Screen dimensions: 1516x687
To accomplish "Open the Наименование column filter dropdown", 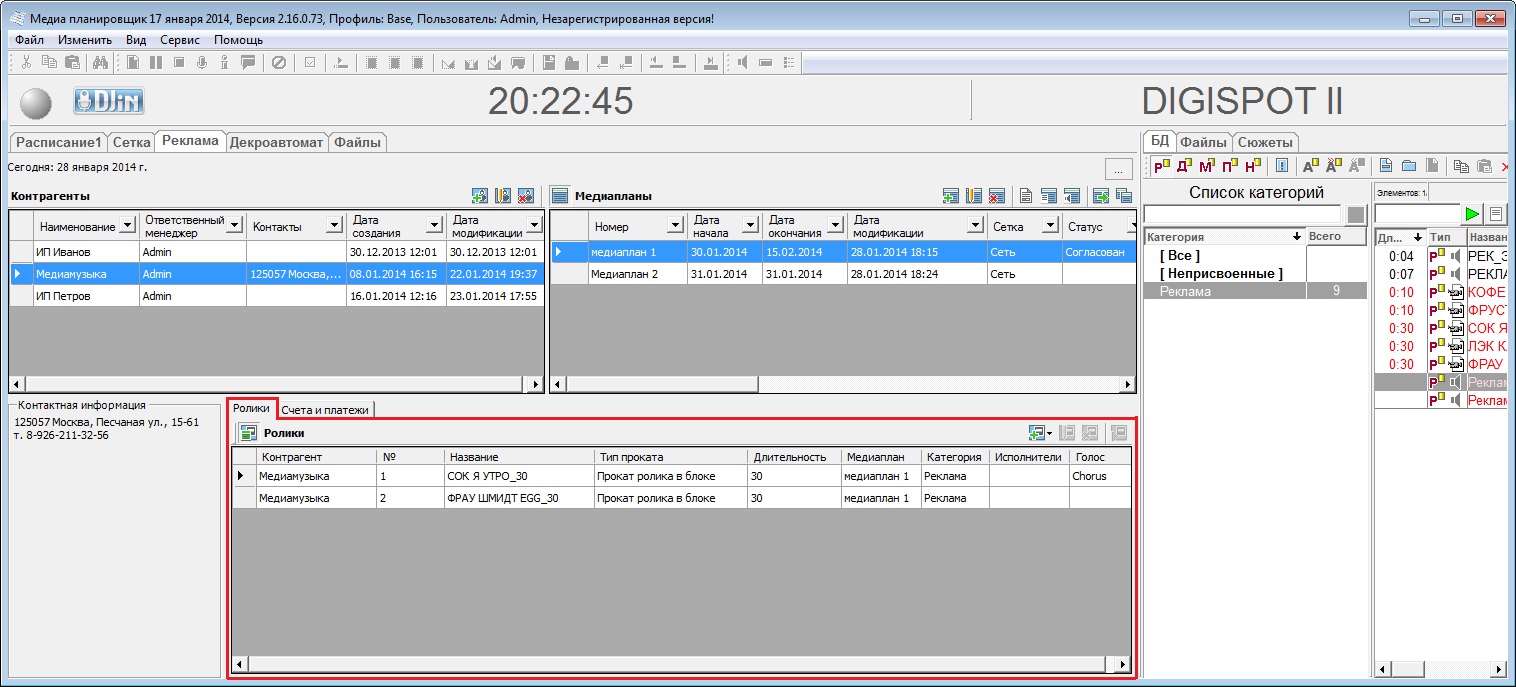I will coord(127,226).
